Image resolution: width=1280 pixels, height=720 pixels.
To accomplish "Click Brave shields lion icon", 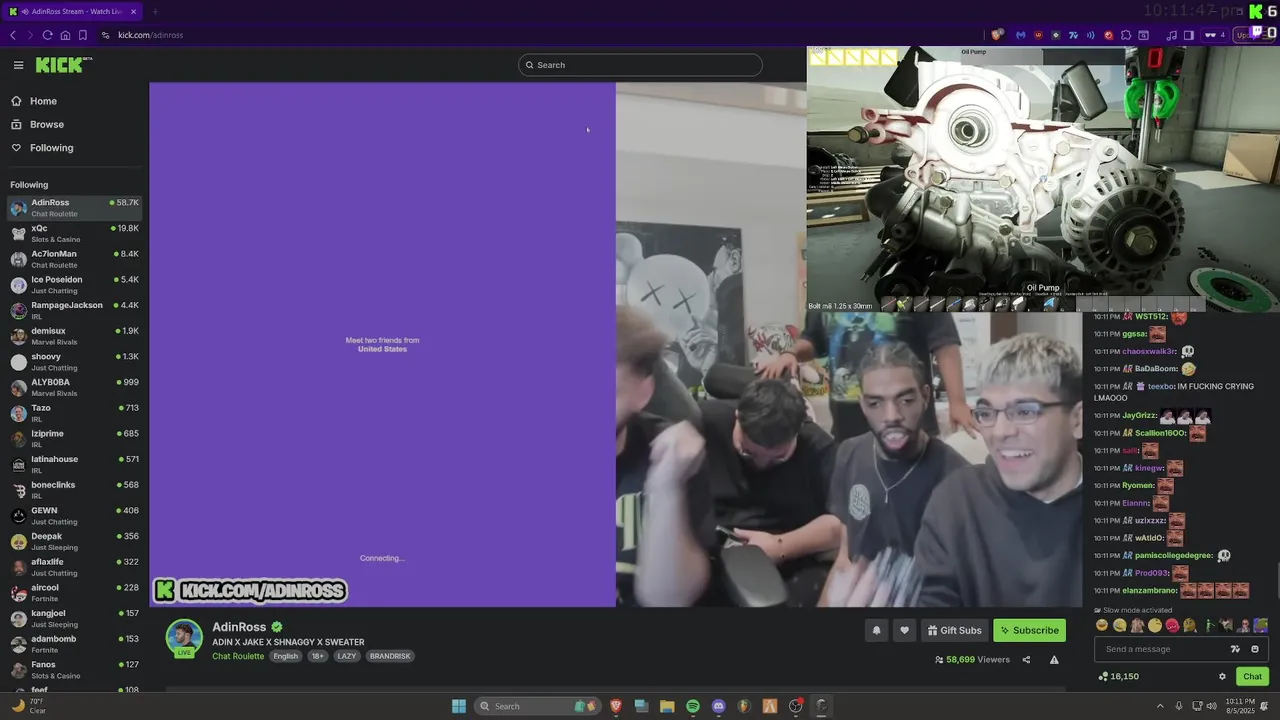I will point(997,35).
